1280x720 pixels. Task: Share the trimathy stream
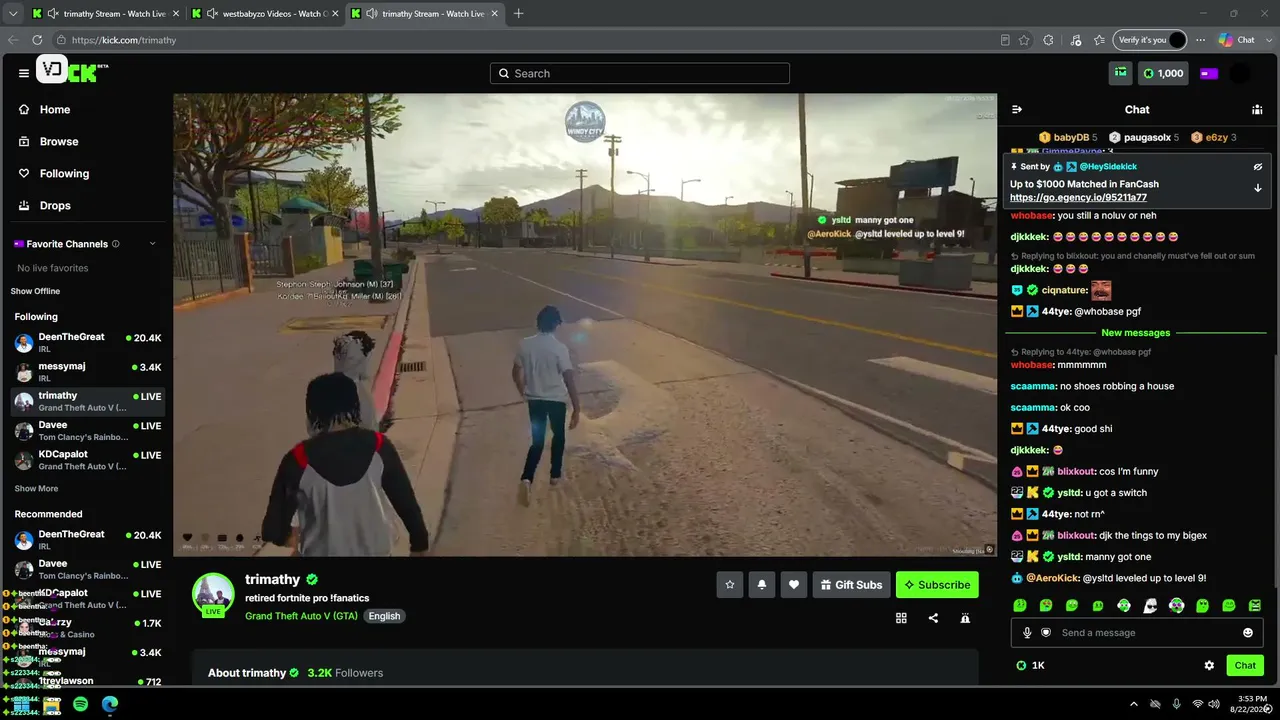(933, 618)
